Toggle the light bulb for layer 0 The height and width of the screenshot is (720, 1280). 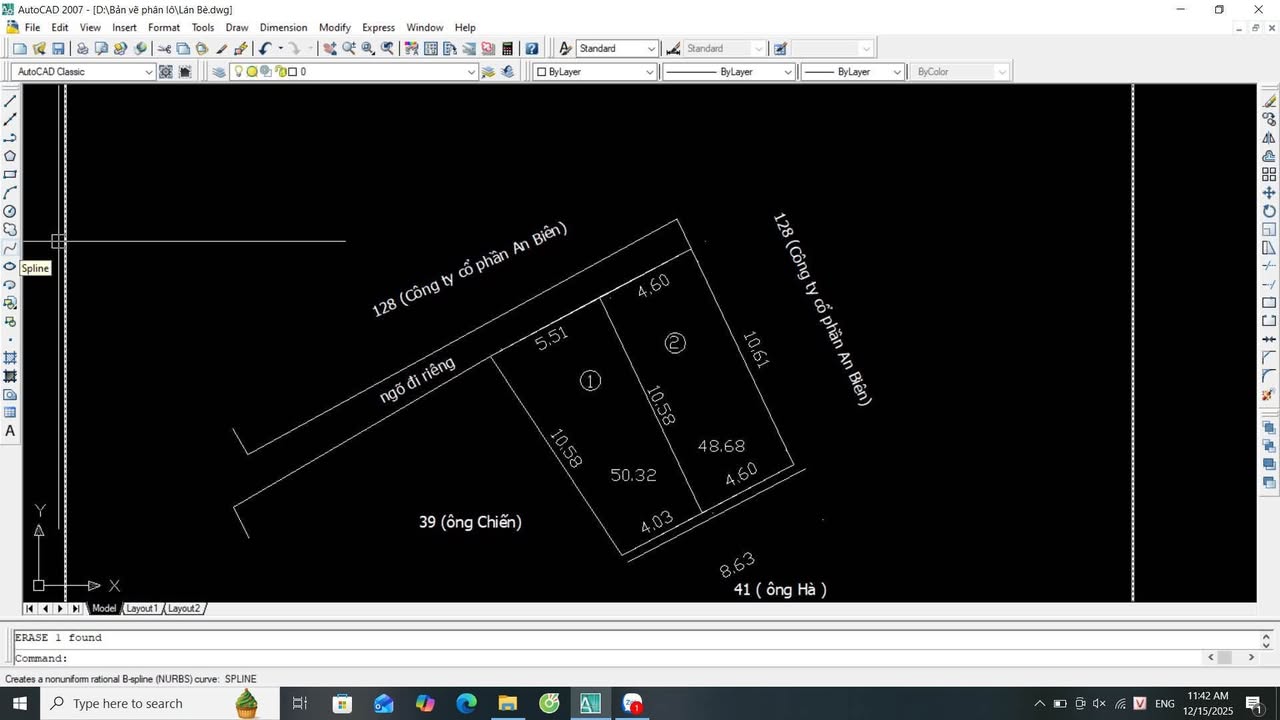(238, 71)
